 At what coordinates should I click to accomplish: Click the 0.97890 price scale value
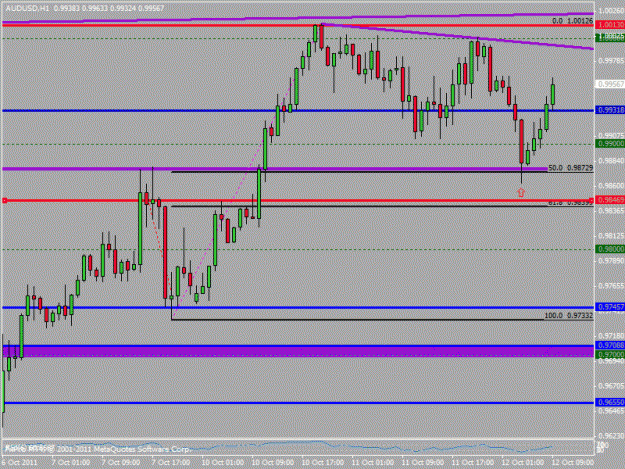[611, 261]
